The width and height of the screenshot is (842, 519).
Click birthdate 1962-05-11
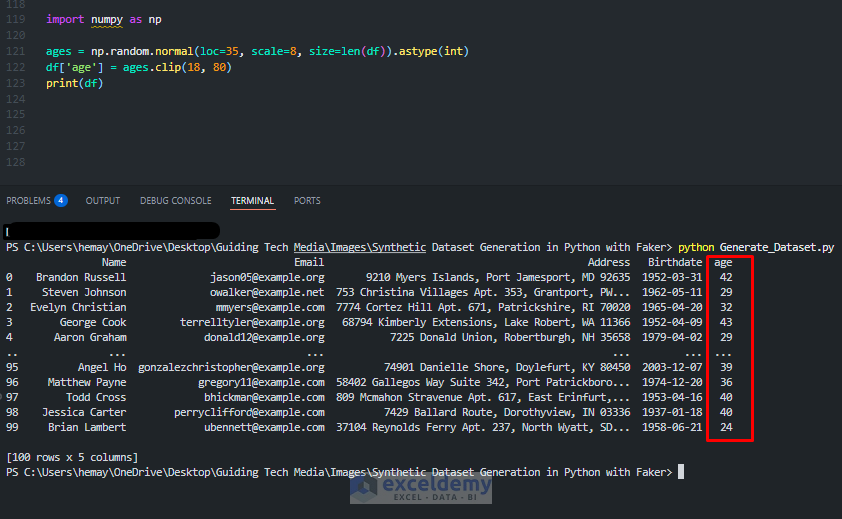pos(672,292)
